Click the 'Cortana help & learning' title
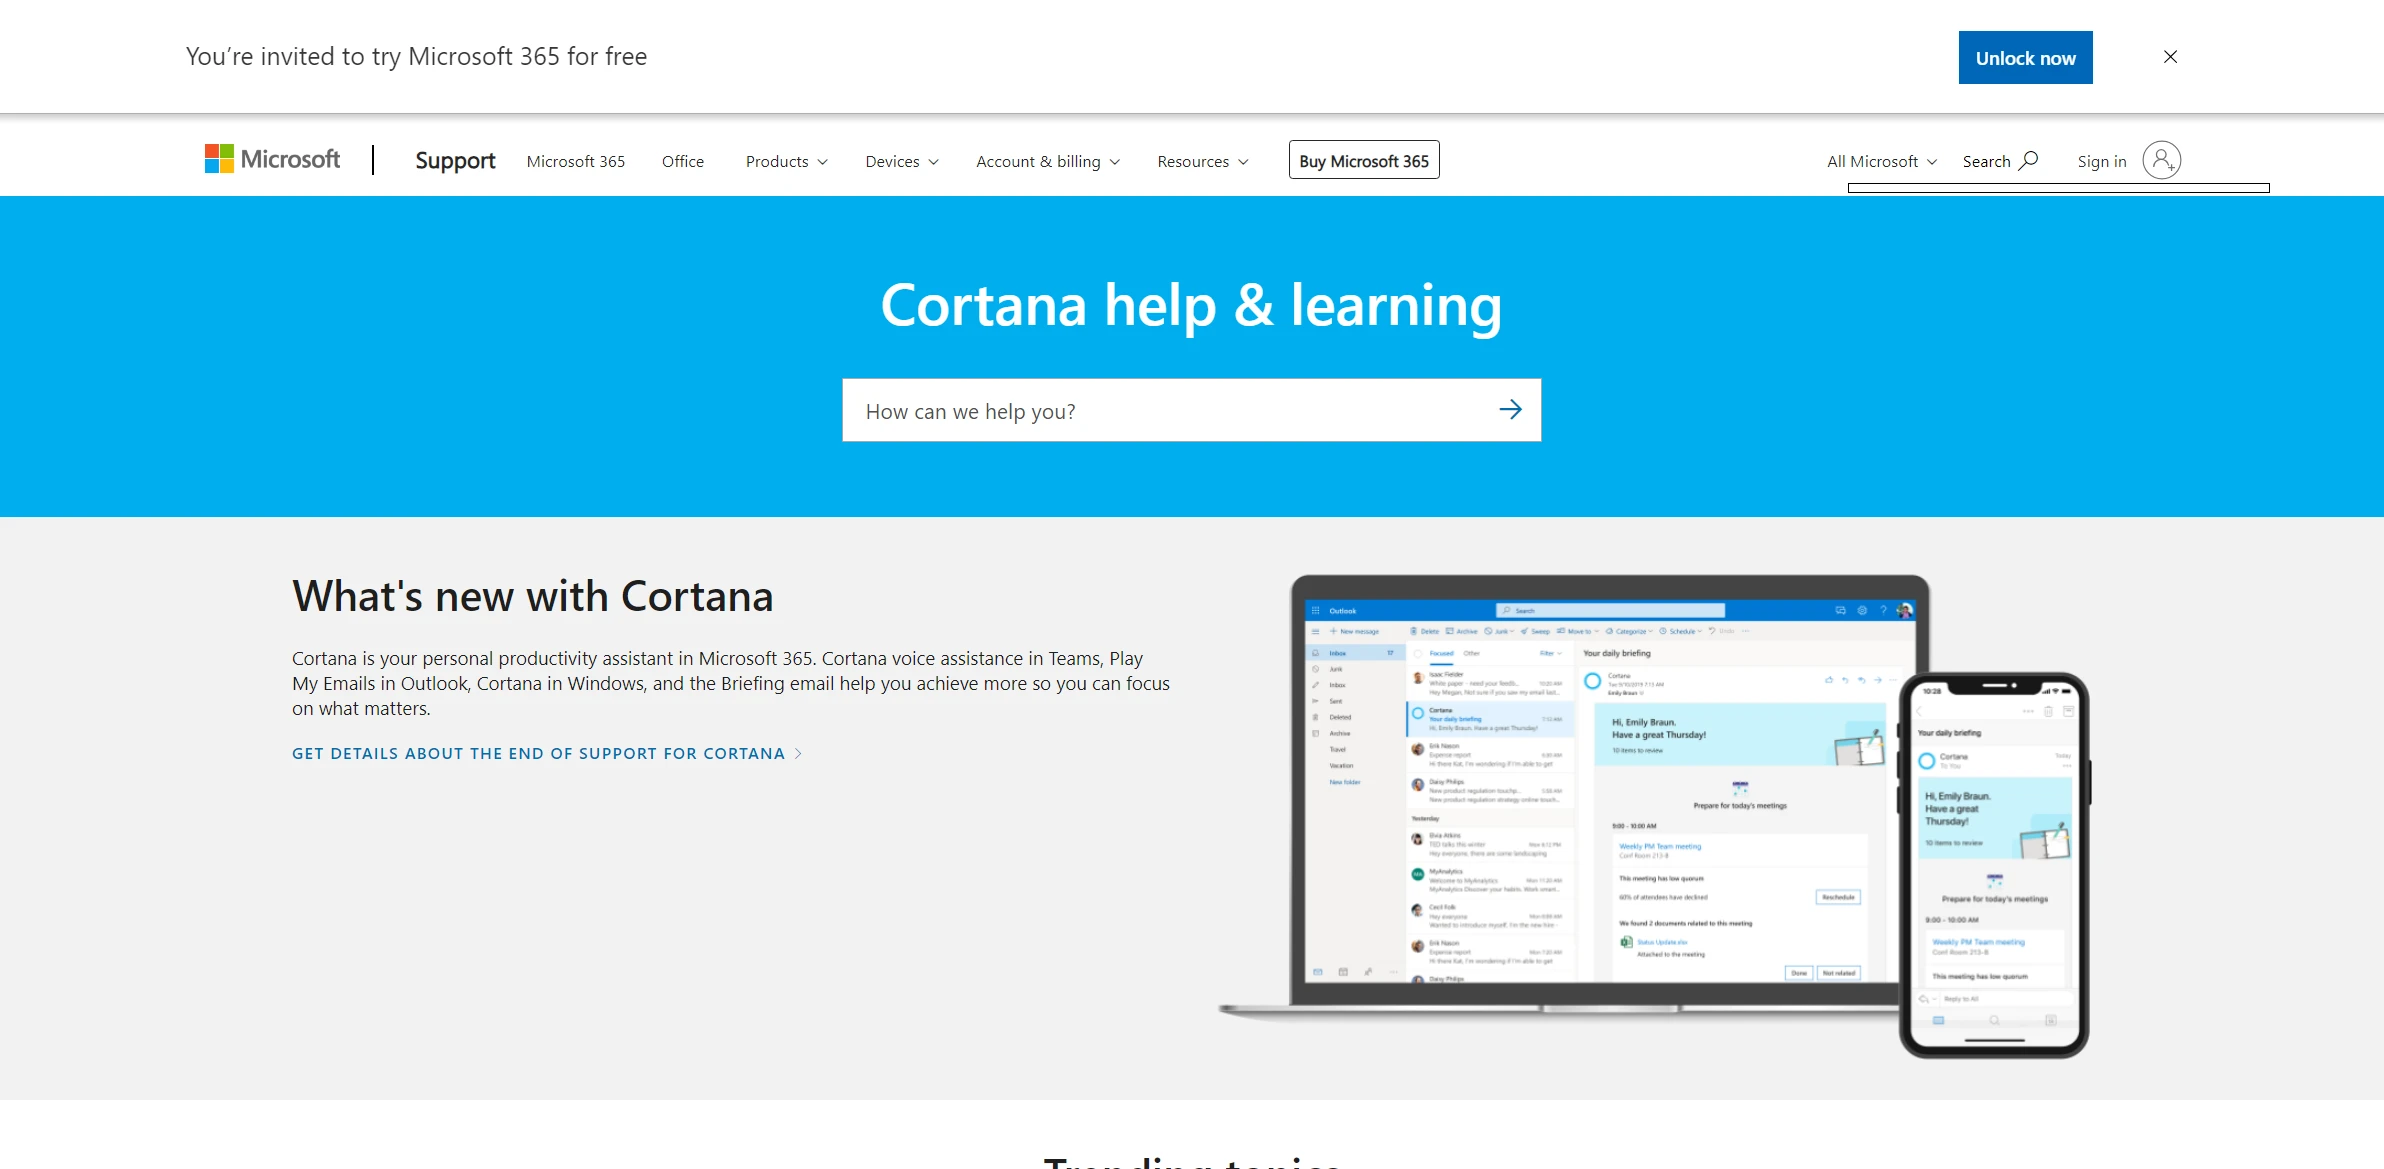The image size is (2384, 1169). pyautogui.click(x=1191, y=305)
